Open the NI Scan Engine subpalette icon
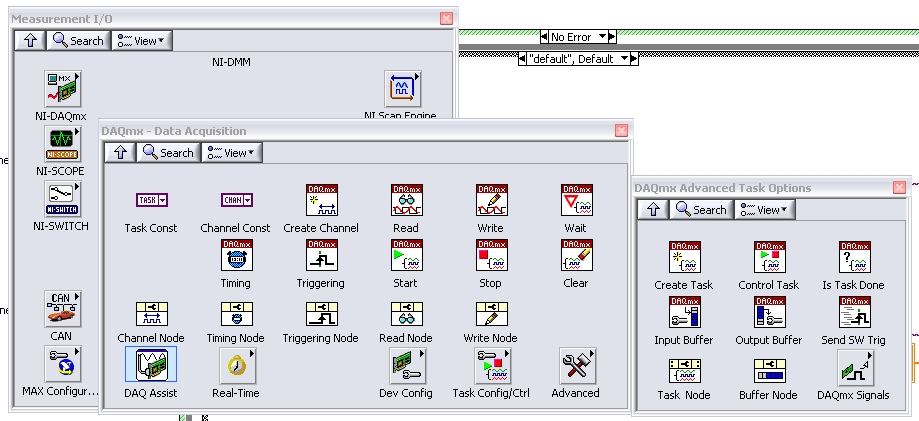This screenshot has height=421, width=919. 403,89
